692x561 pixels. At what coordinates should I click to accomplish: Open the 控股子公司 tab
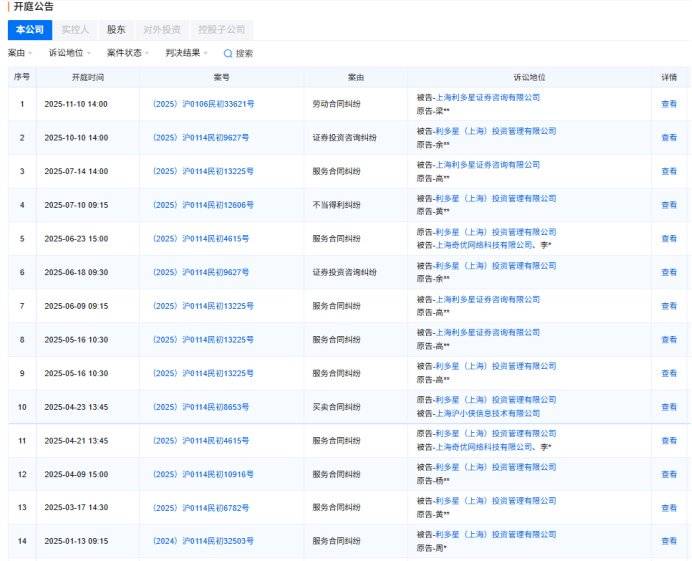coord(221,30)
